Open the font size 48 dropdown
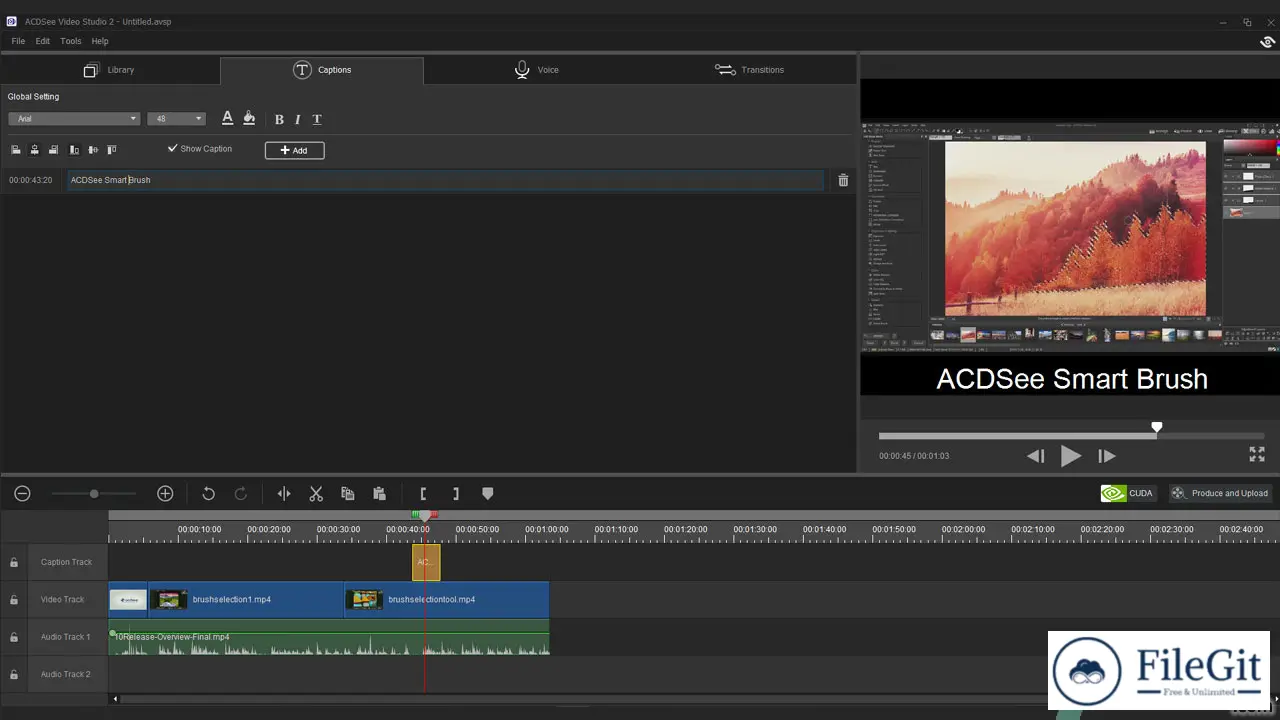The image size is (1280, 720). [176, 119]
